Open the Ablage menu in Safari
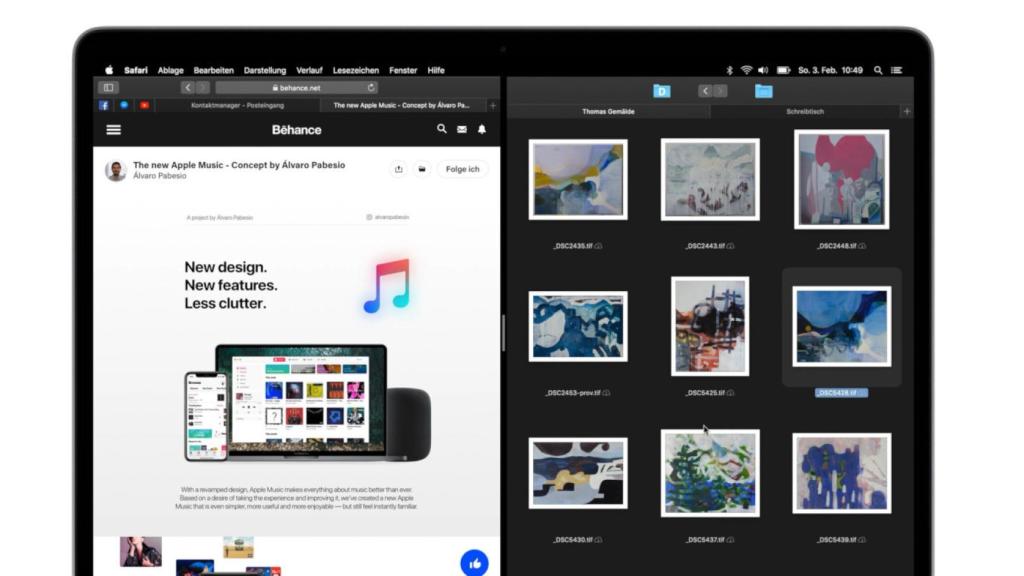This screenshot has height=576, width=1024. tap(170, 71)
